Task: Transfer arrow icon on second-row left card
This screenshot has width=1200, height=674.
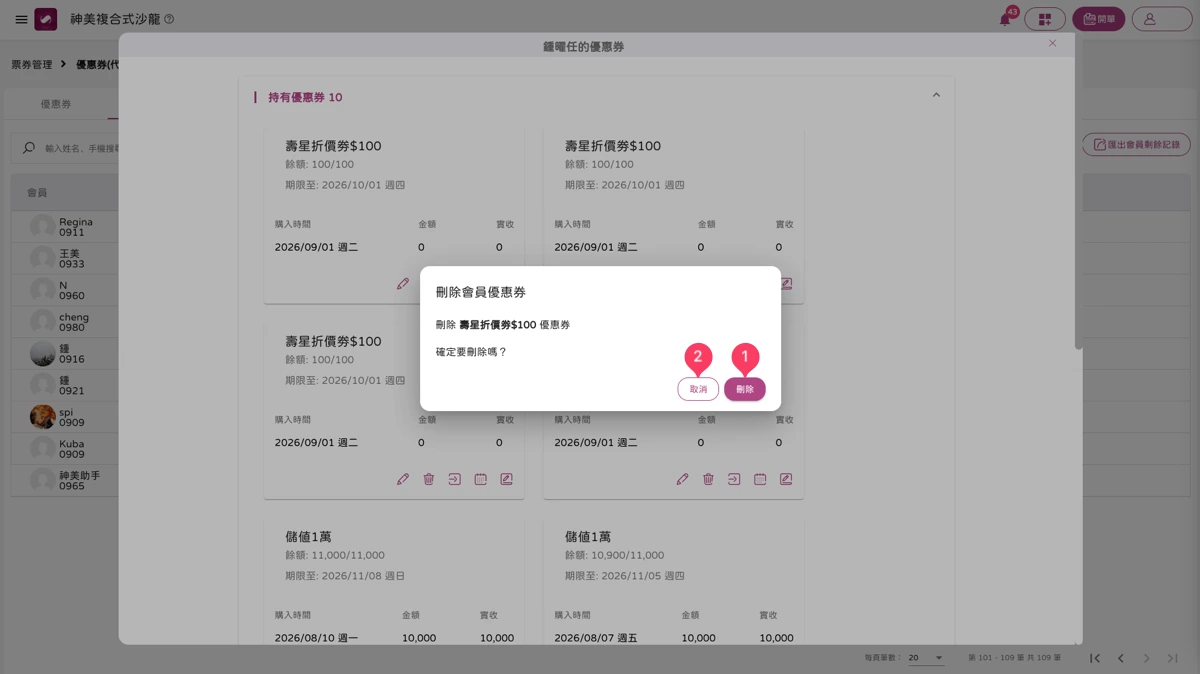Action: click(454, 479)
